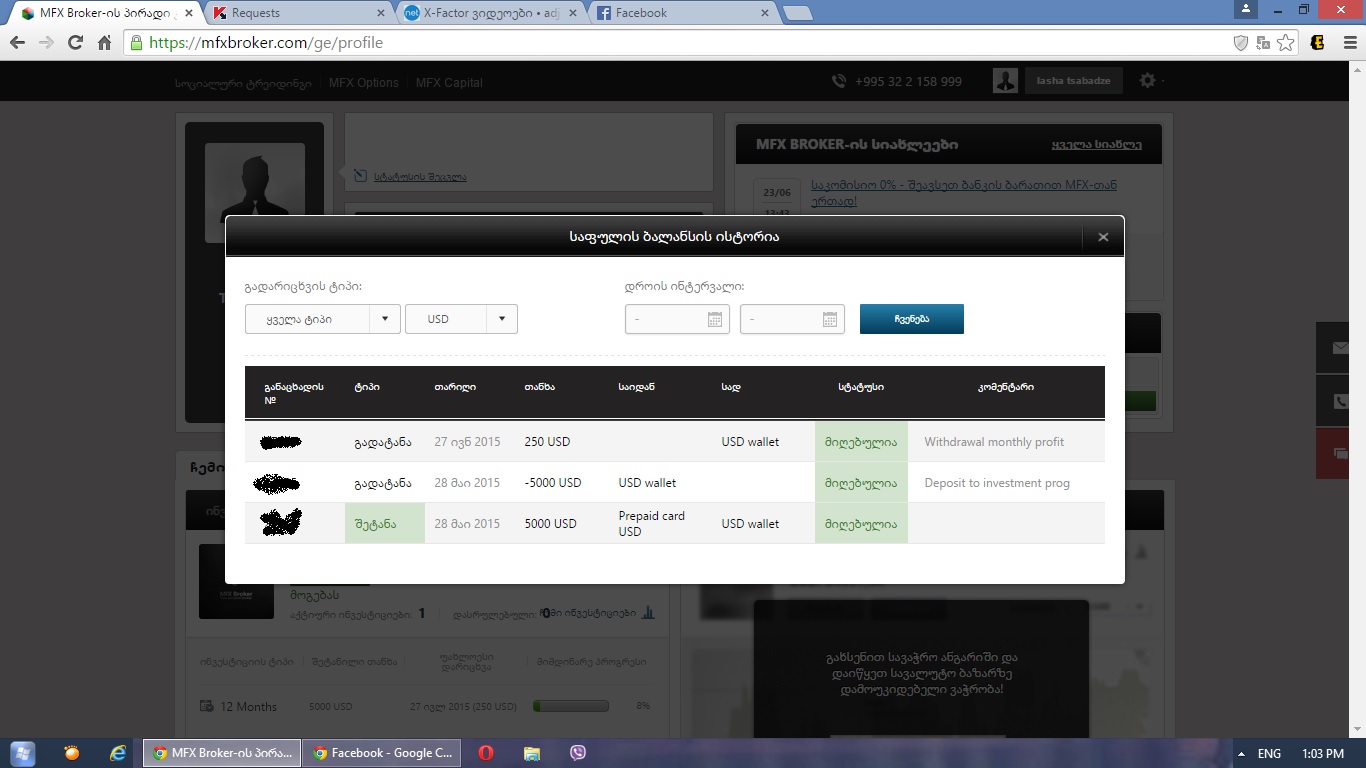
Task: Open Viber from the taskbar
Action: pyautogui.click(x=577, y=753)
